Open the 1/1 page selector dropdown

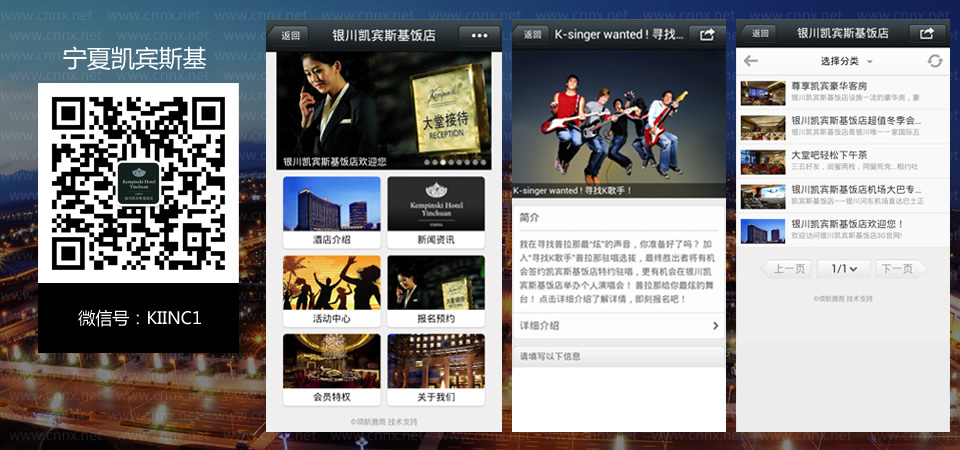click(843, 269)
